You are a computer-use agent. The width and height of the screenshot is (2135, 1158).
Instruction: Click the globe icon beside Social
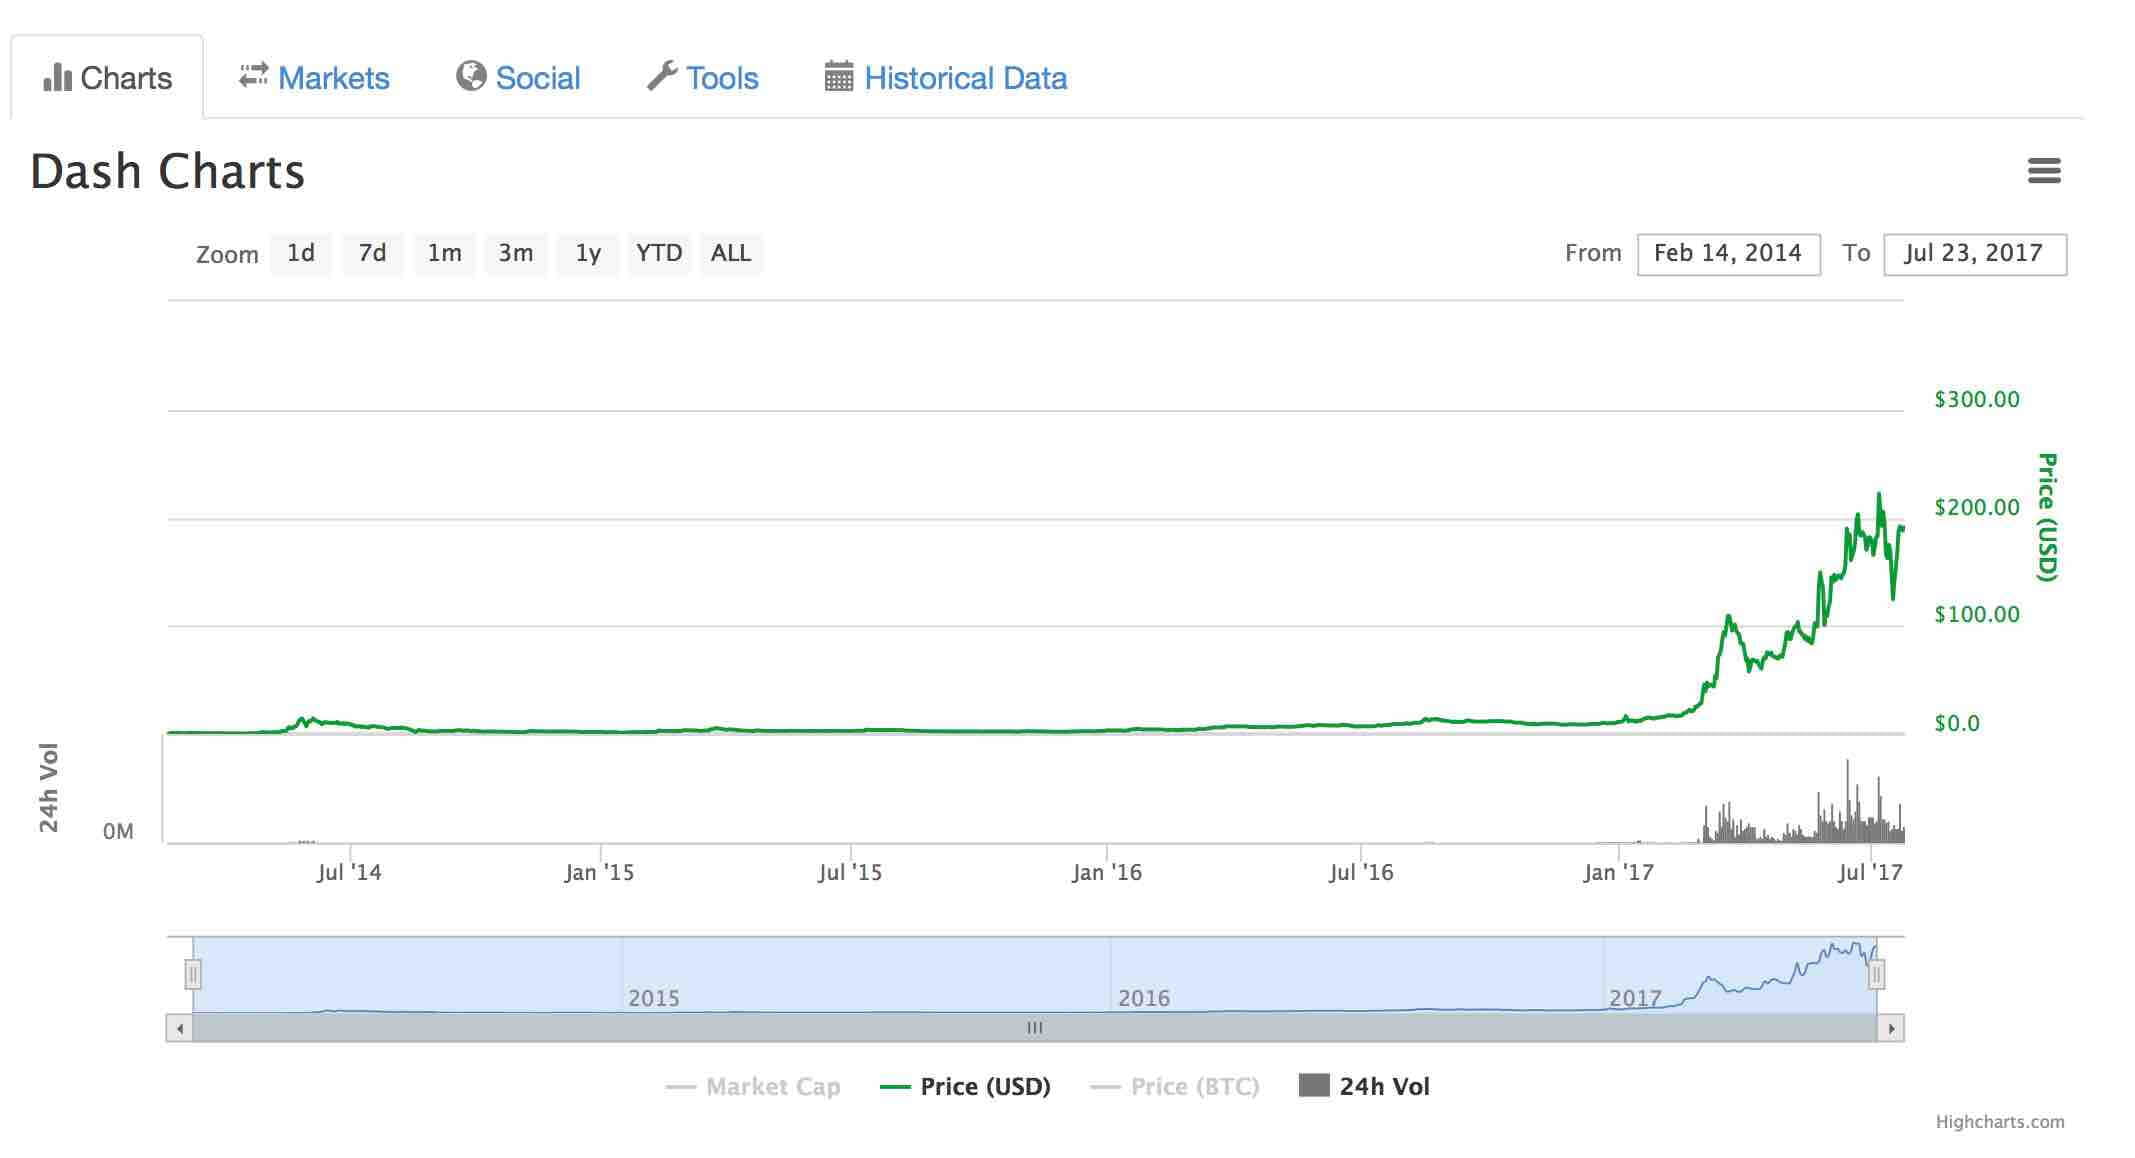[470, 76]
